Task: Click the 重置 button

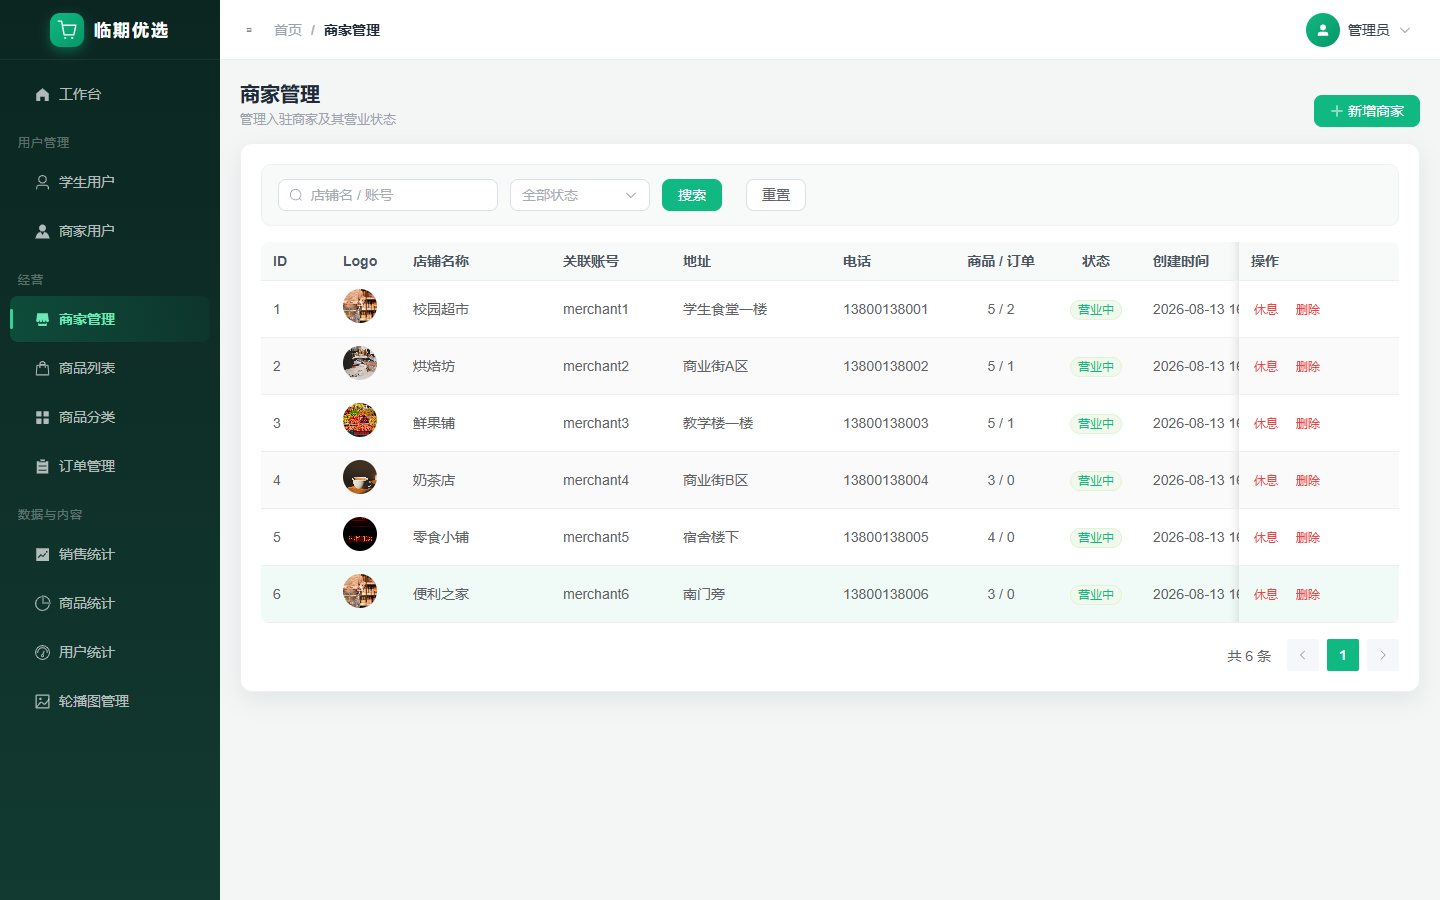Action: (x=776, y=195)
